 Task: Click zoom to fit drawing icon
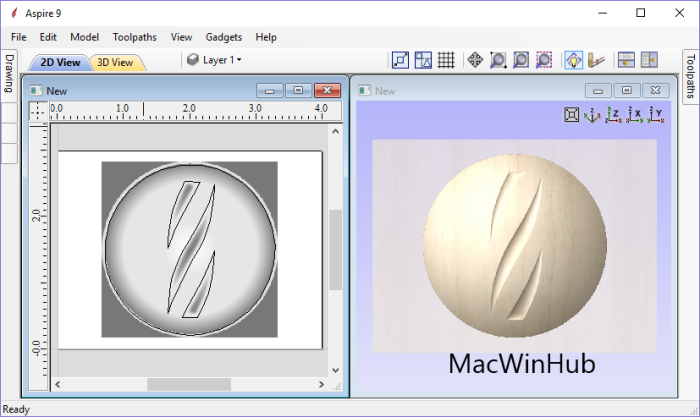click(x=521, y=60)
